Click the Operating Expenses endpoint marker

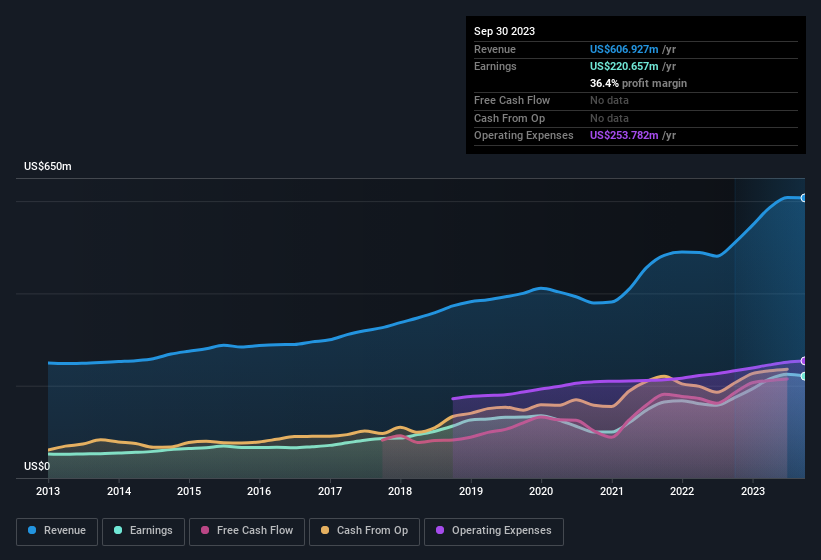(804, 361)
